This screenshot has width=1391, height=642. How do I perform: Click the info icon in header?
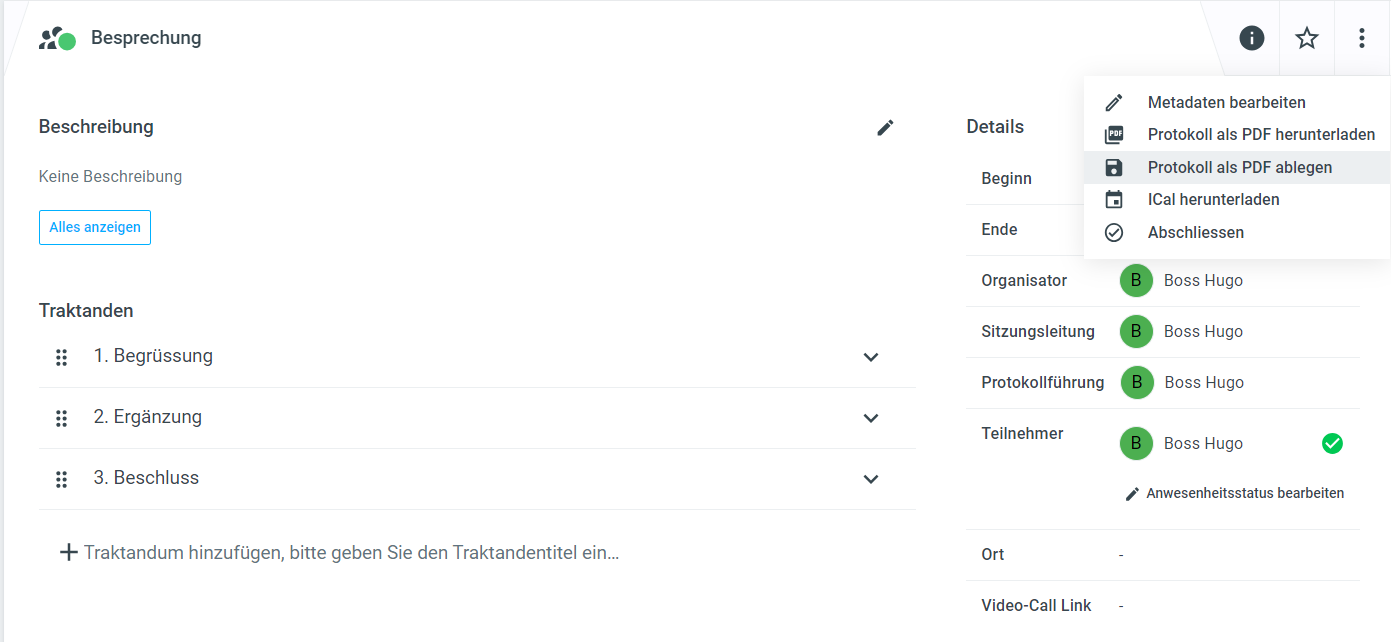[x=1251, y=38]
